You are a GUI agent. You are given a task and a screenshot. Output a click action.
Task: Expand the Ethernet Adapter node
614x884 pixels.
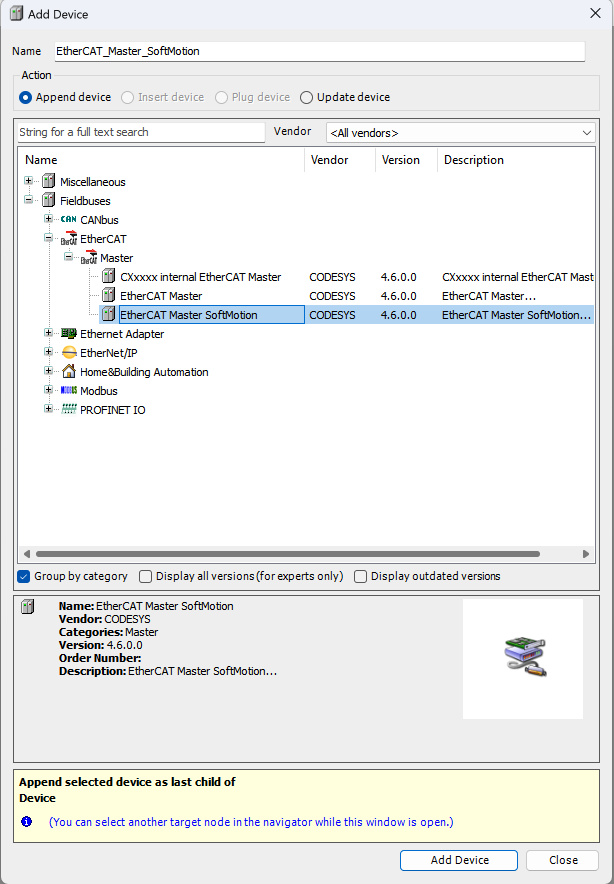coord(48,333)
